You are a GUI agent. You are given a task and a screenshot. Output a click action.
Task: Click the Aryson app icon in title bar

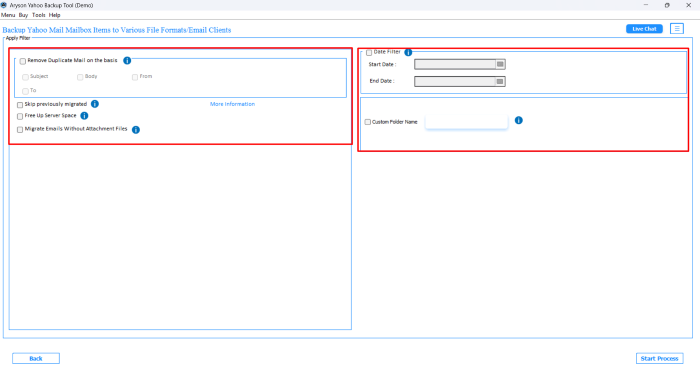point(4,5)
